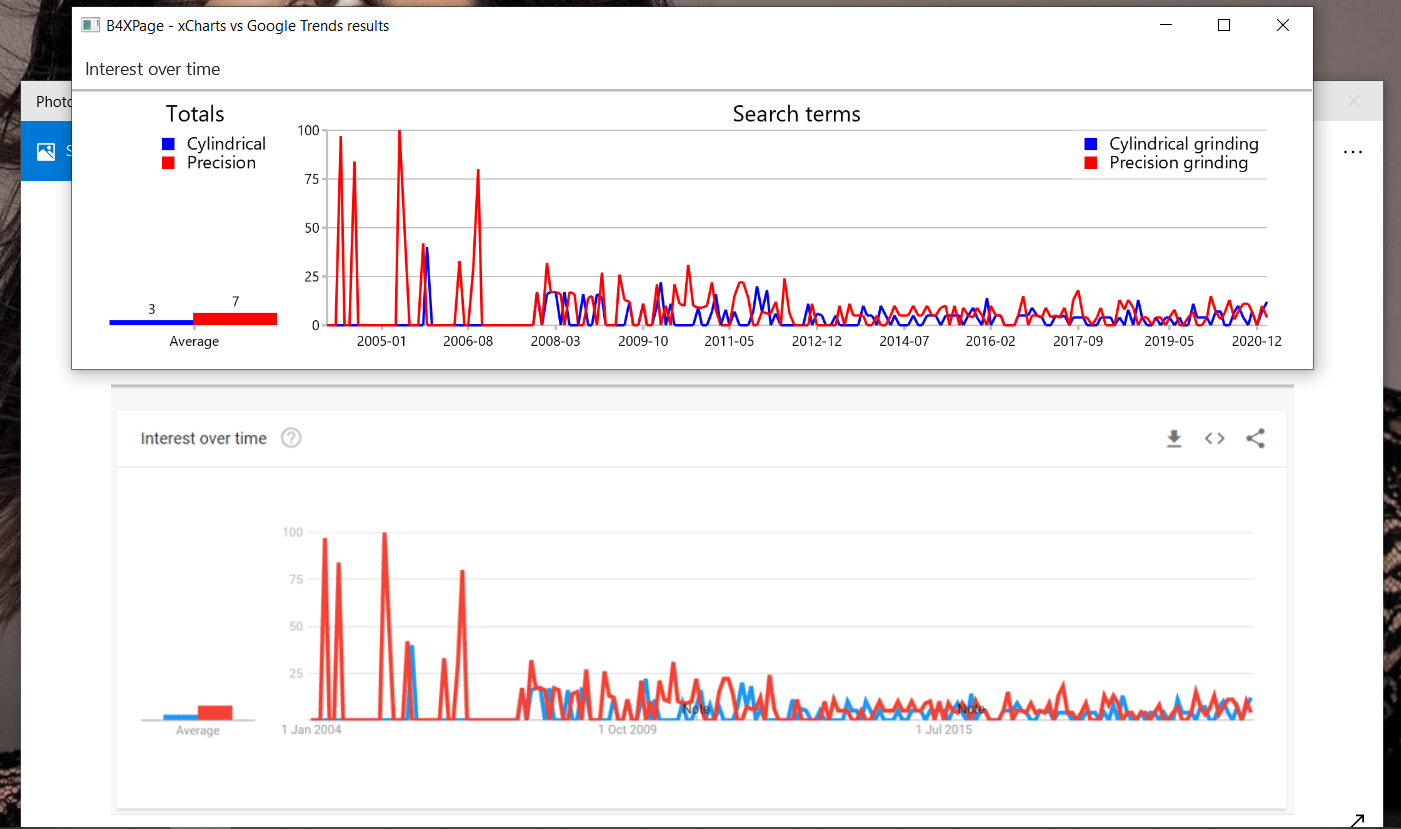
Task: Click "Interest over time" heading in B4XPage window
Action: click(x=152, y=69)
